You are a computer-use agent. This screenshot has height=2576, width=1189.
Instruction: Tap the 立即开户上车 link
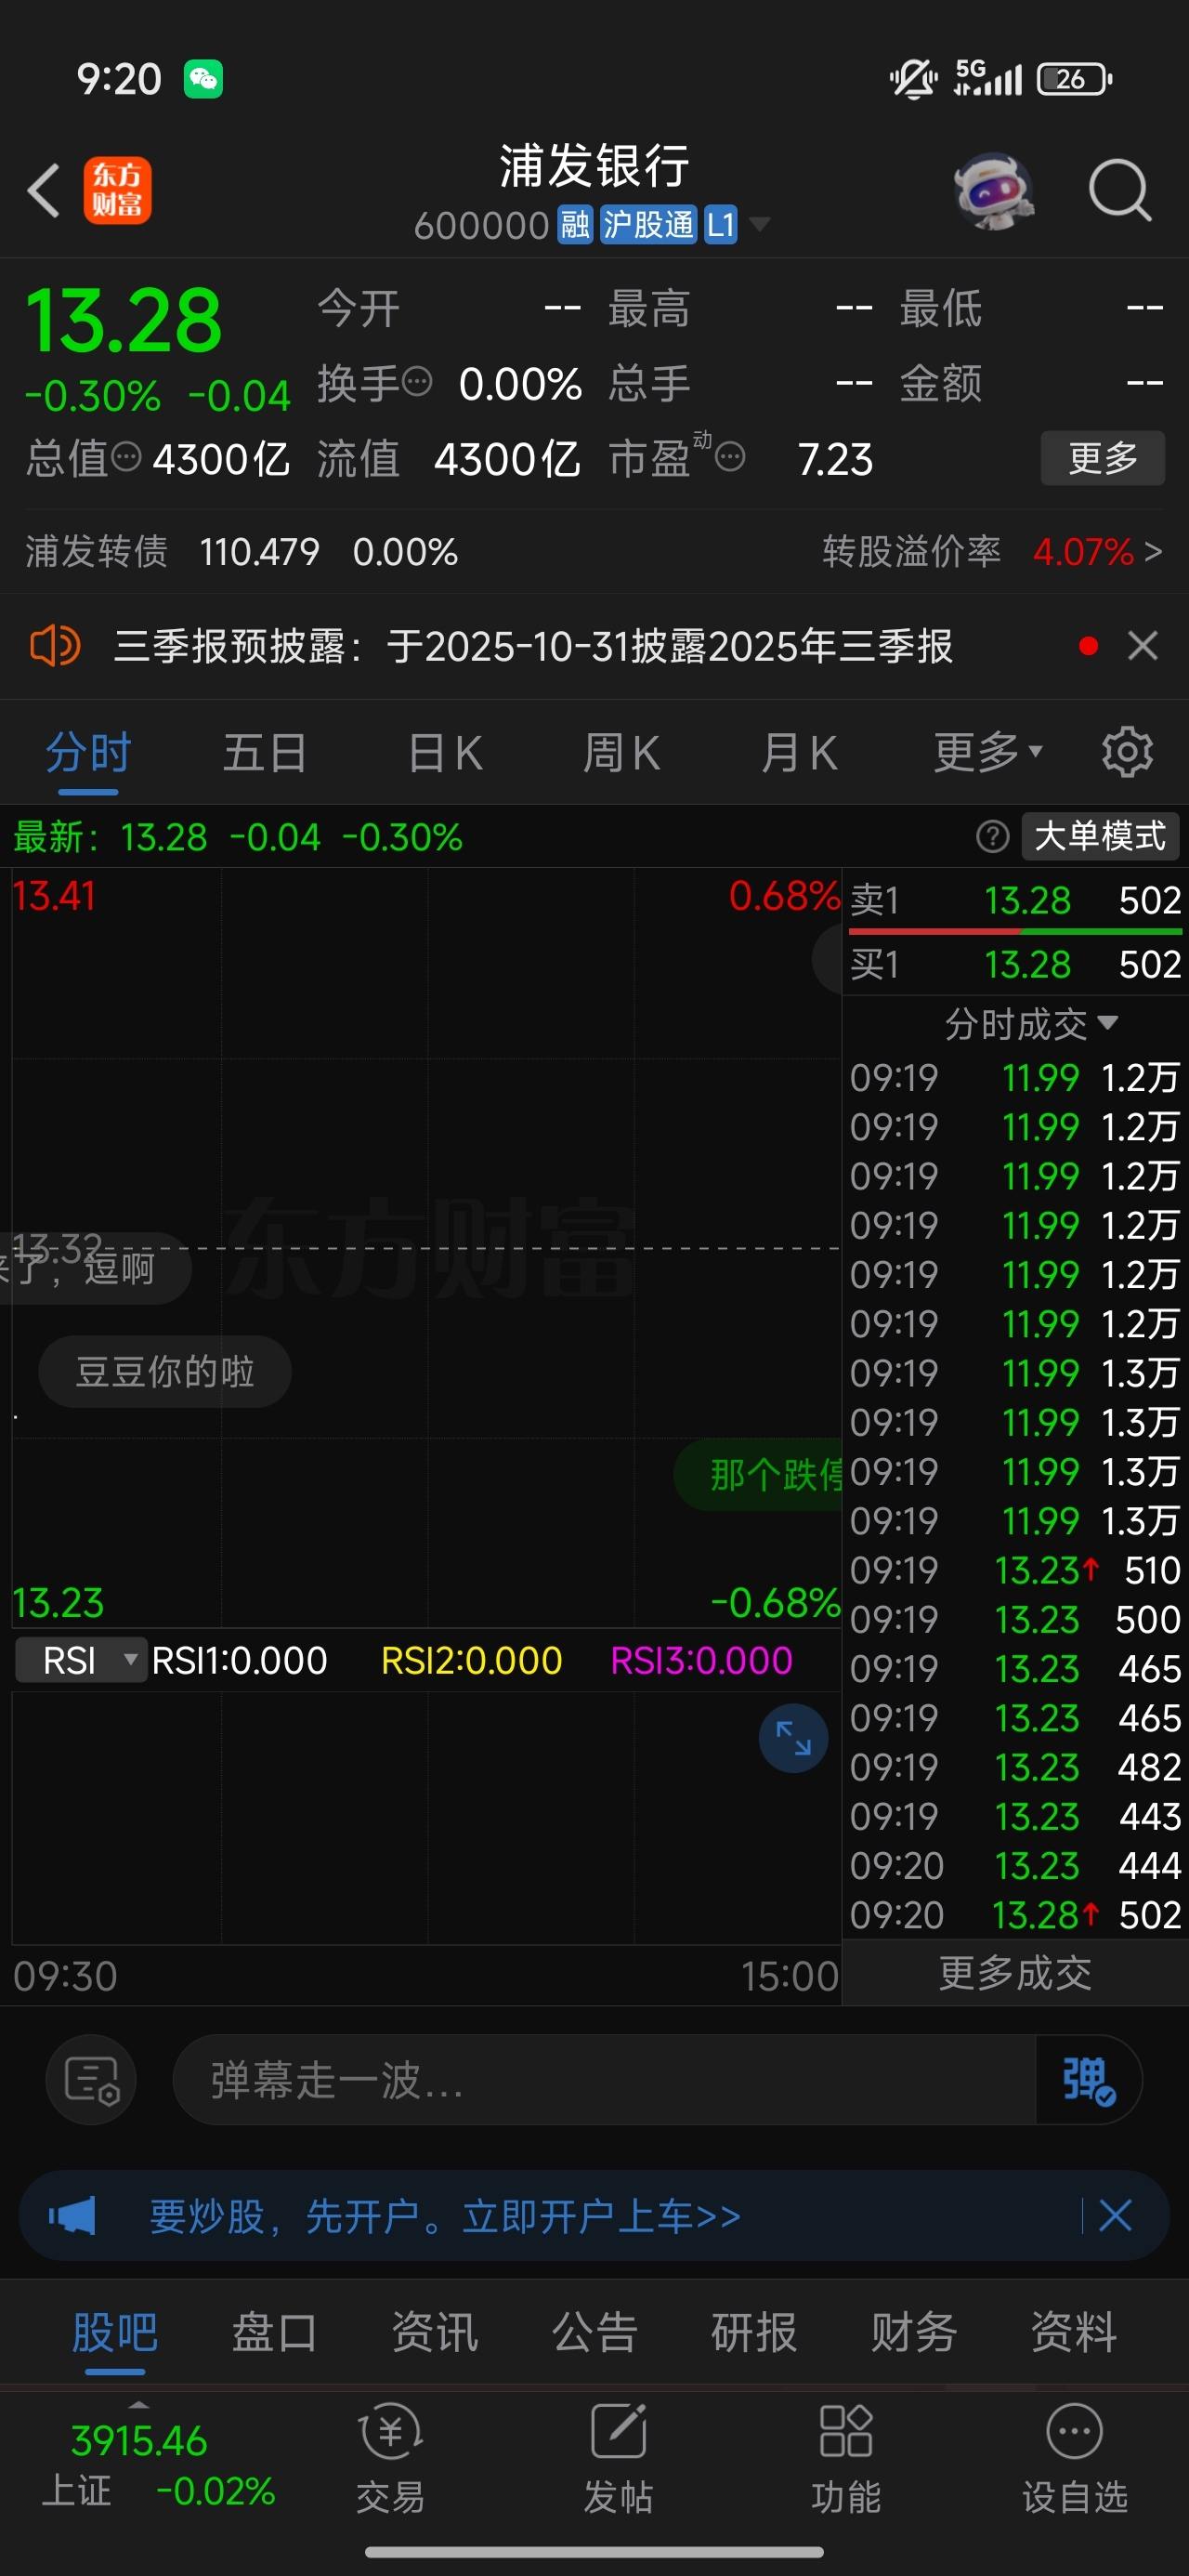[601, 2215]
